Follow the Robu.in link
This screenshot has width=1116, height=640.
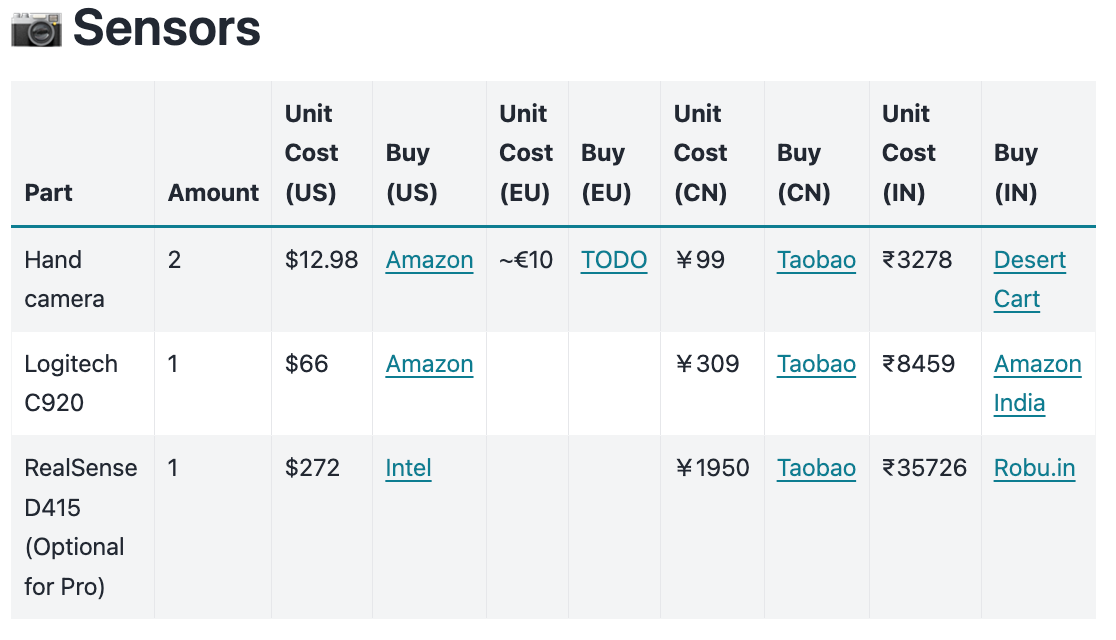click(1034, 468)
